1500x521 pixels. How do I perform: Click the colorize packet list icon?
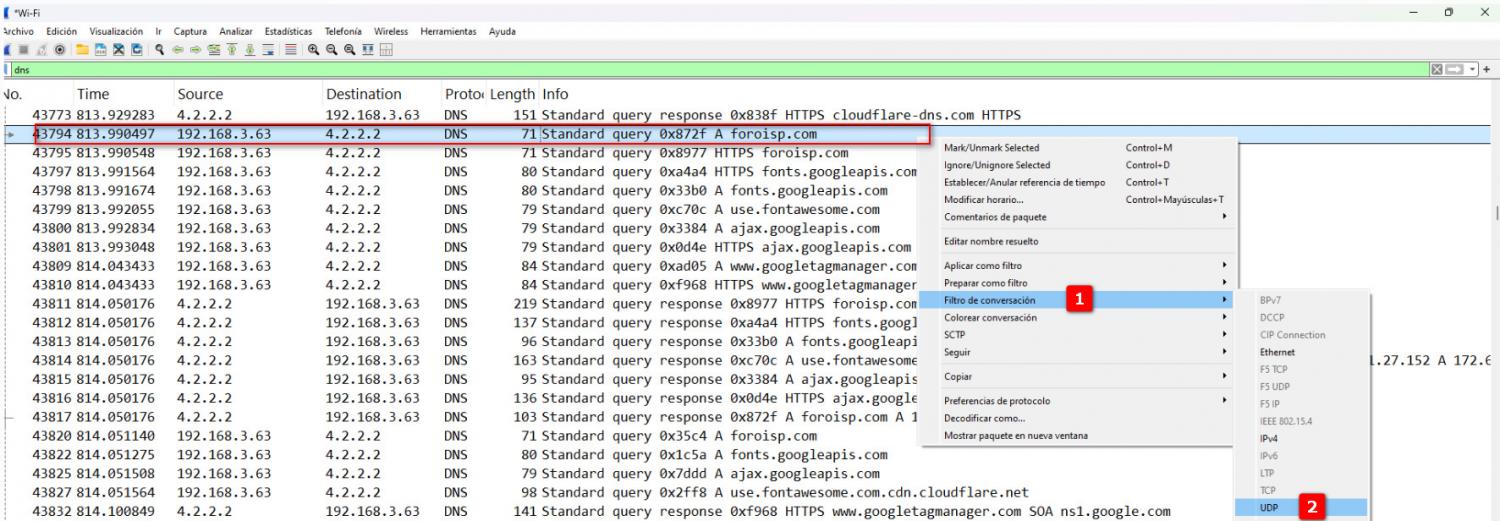tap(290, 50)
